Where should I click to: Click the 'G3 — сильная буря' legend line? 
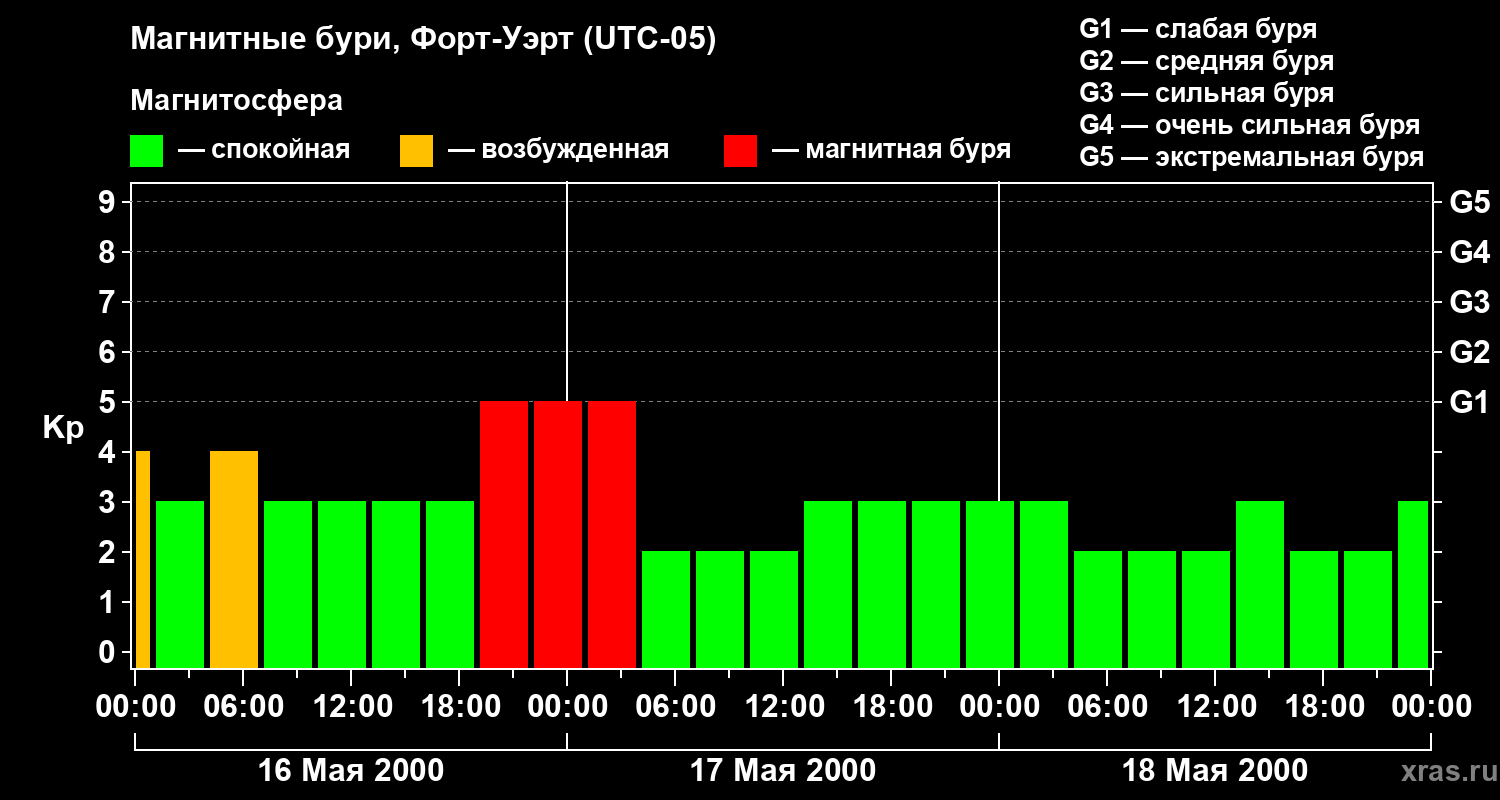point(1207,93)
